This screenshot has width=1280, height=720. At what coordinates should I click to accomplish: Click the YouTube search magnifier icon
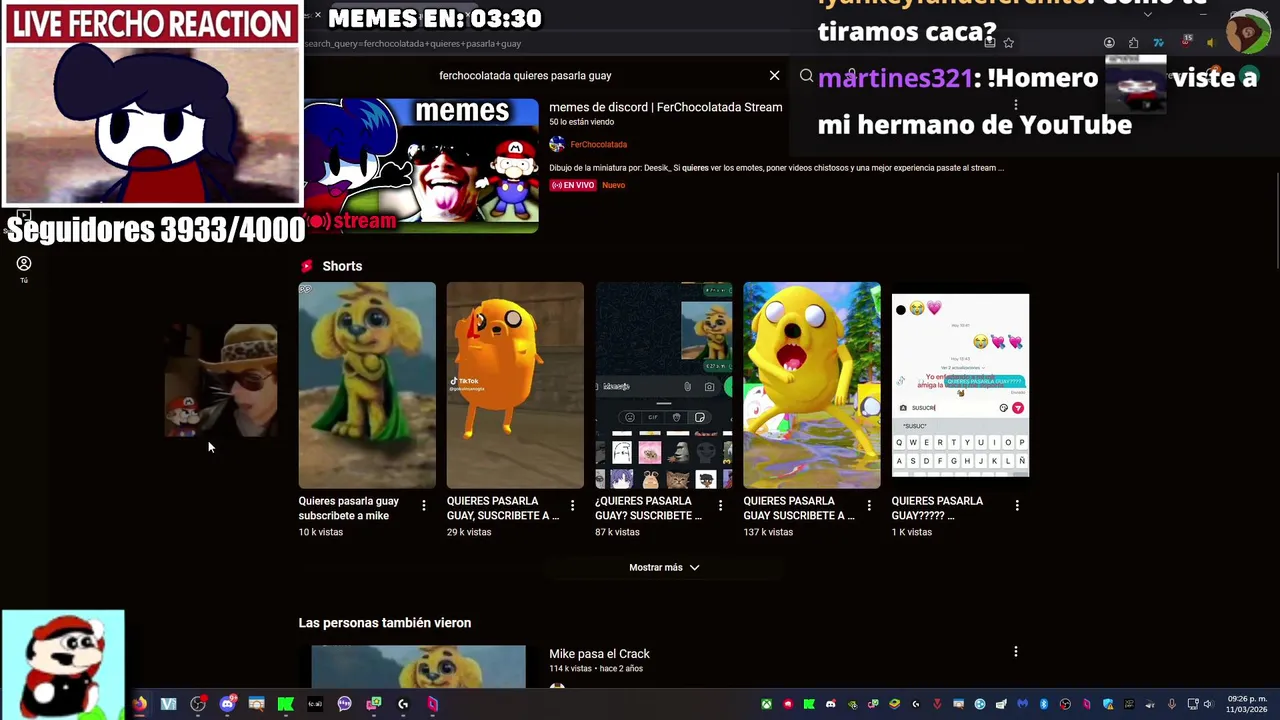806,75
